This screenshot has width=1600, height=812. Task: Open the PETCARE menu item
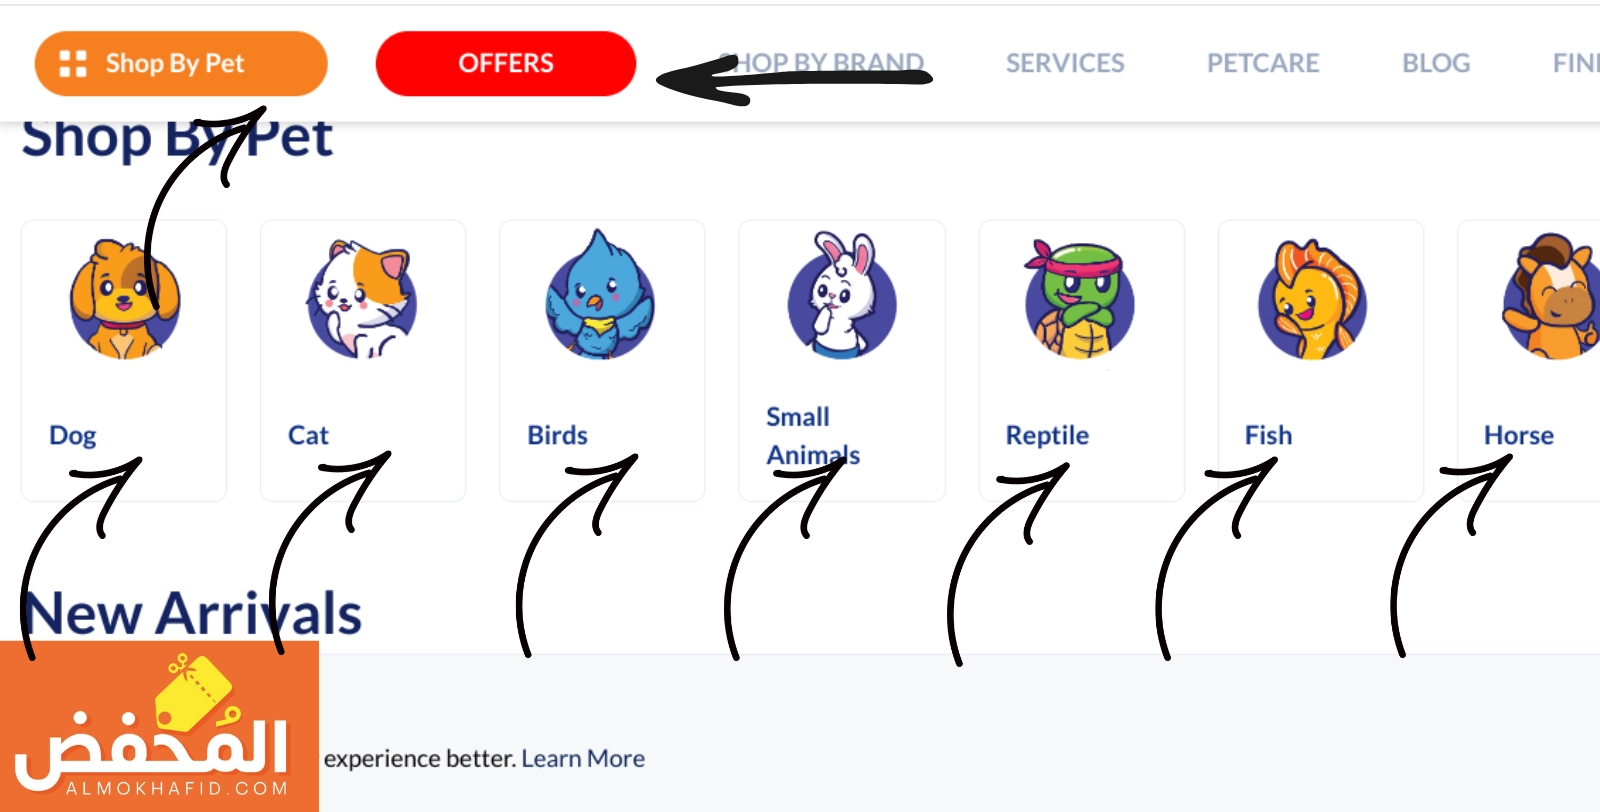[1263, 63]
